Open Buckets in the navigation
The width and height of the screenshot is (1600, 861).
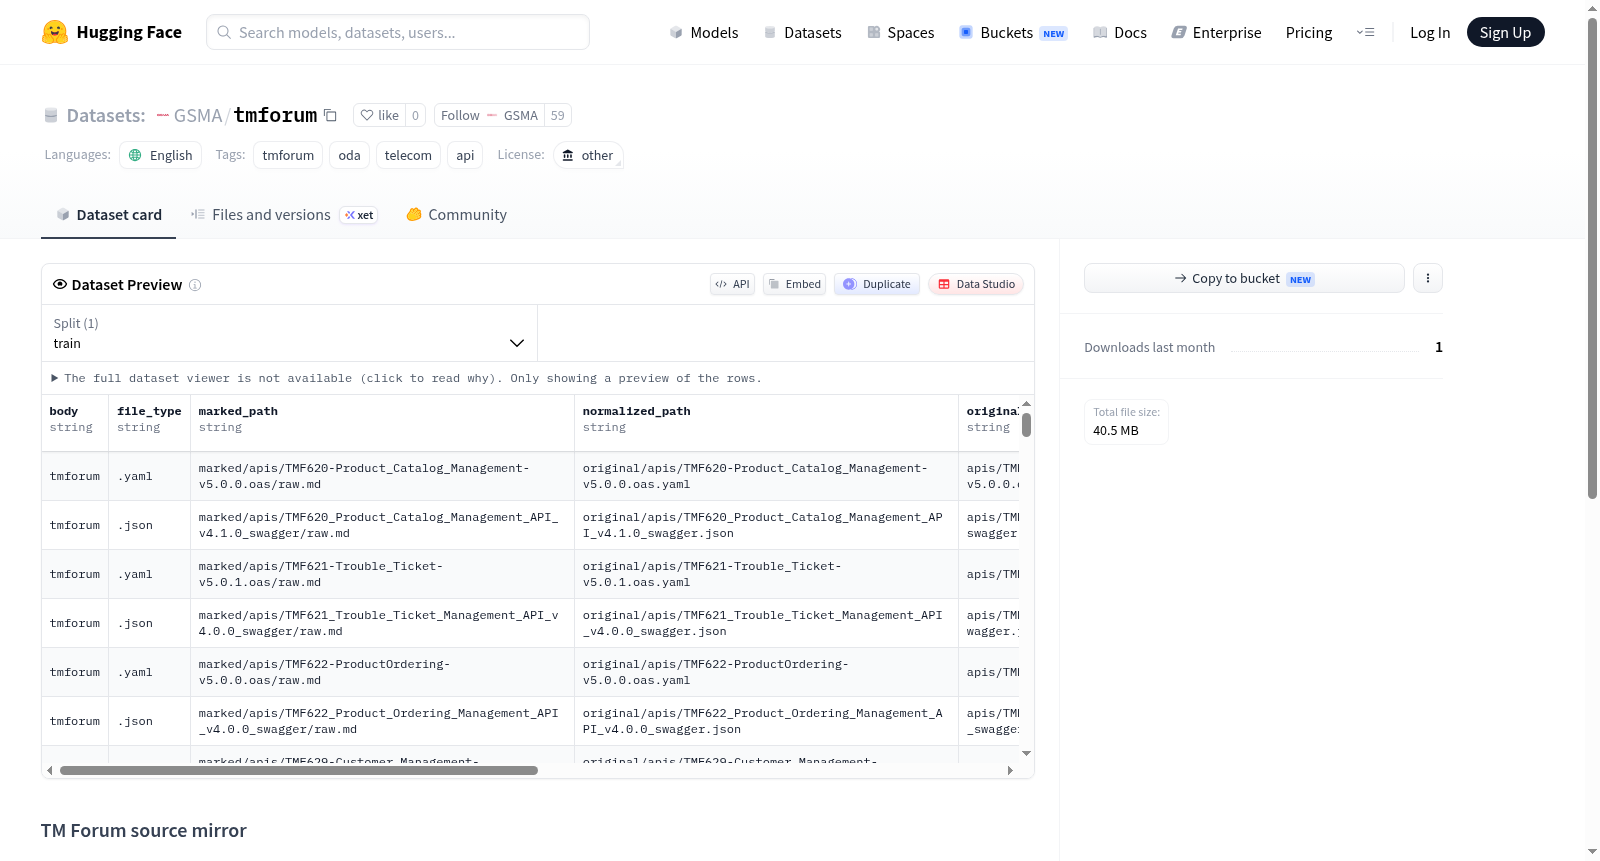(1013, 32)
